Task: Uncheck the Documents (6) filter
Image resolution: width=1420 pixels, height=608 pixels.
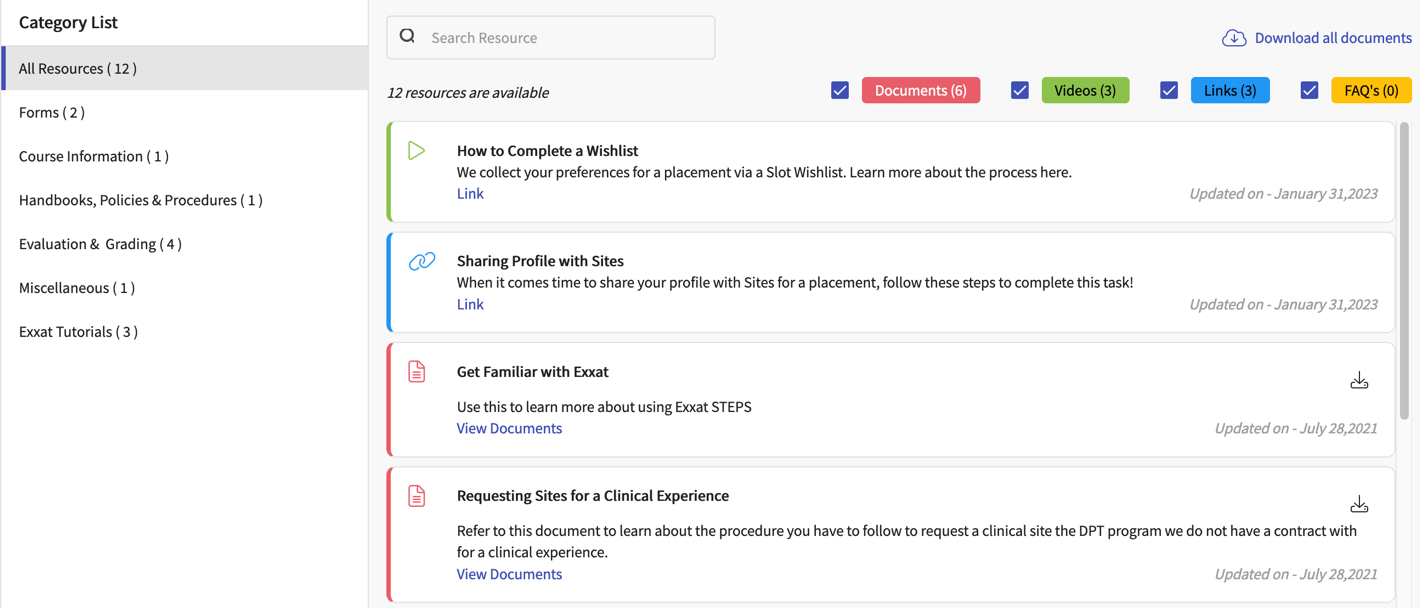Action: coord(840,90)
